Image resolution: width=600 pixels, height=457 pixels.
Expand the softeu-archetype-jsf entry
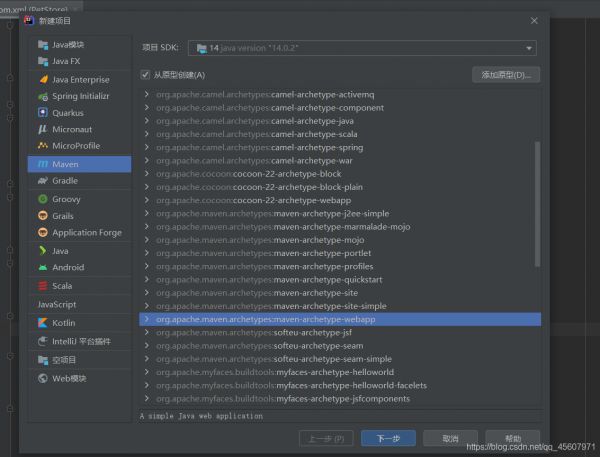(x=147, y=332)
